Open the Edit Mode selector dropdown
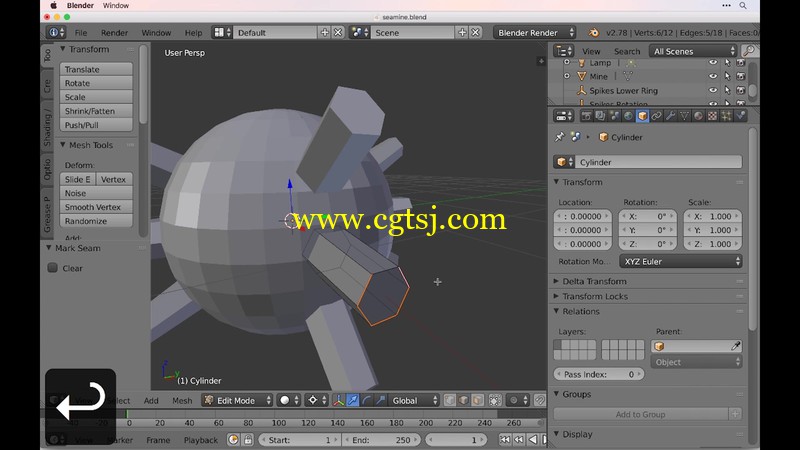 [237, 401]
